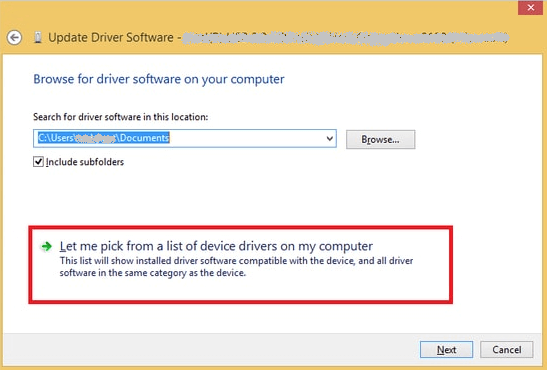
Task: Click the 'This list will show installed driver' description
Action: tap(236, 267)
